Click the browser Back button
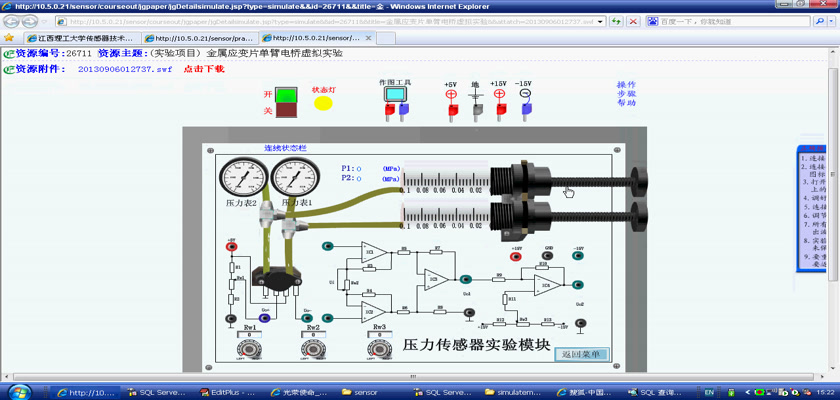Image resolution: width=840 pixels, height=400 pixels. tap(12, 21)
